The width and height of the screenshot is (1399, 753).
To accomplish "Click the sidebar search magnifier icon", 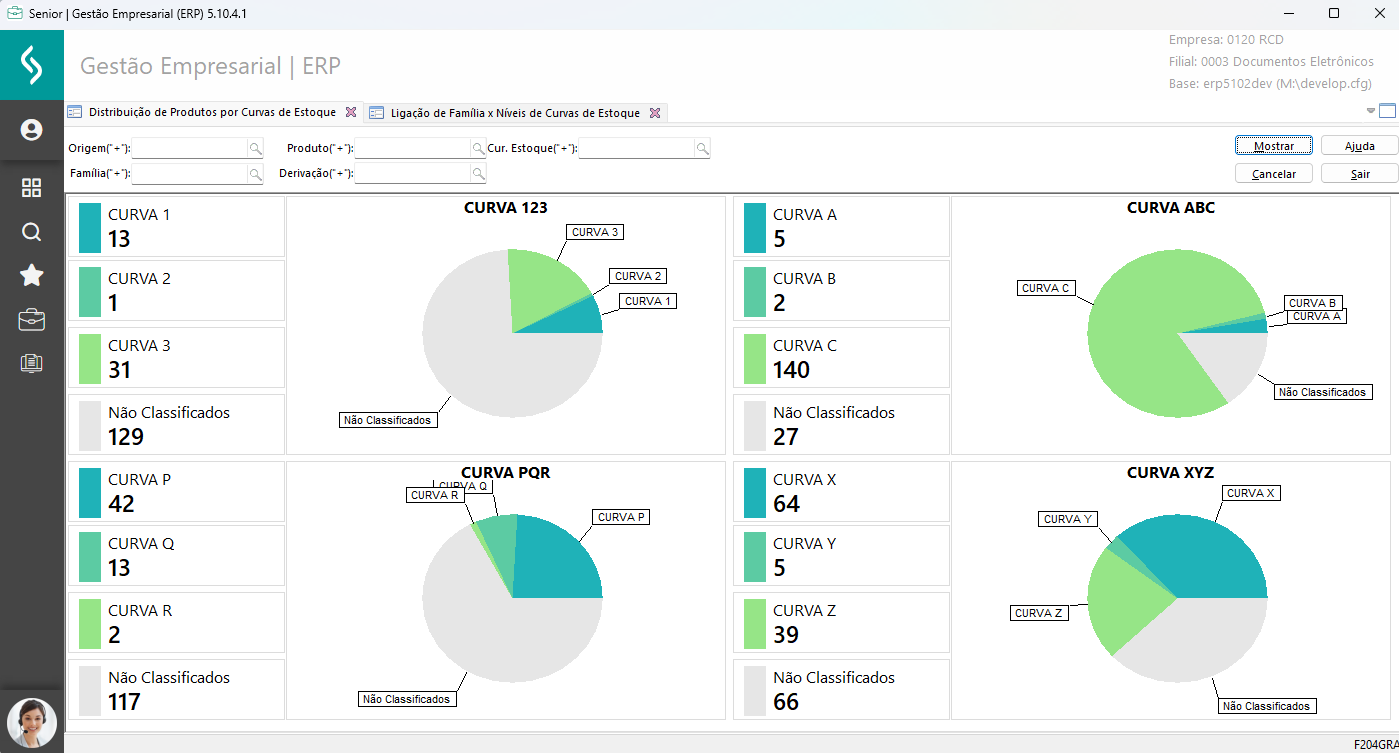I will [x=31, y=232].
